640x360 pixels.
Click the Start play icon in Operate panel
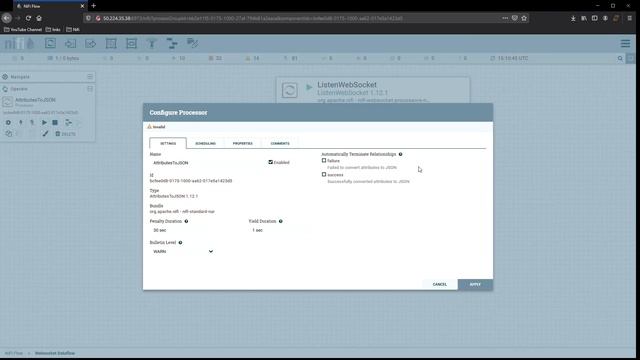point(44,122)
